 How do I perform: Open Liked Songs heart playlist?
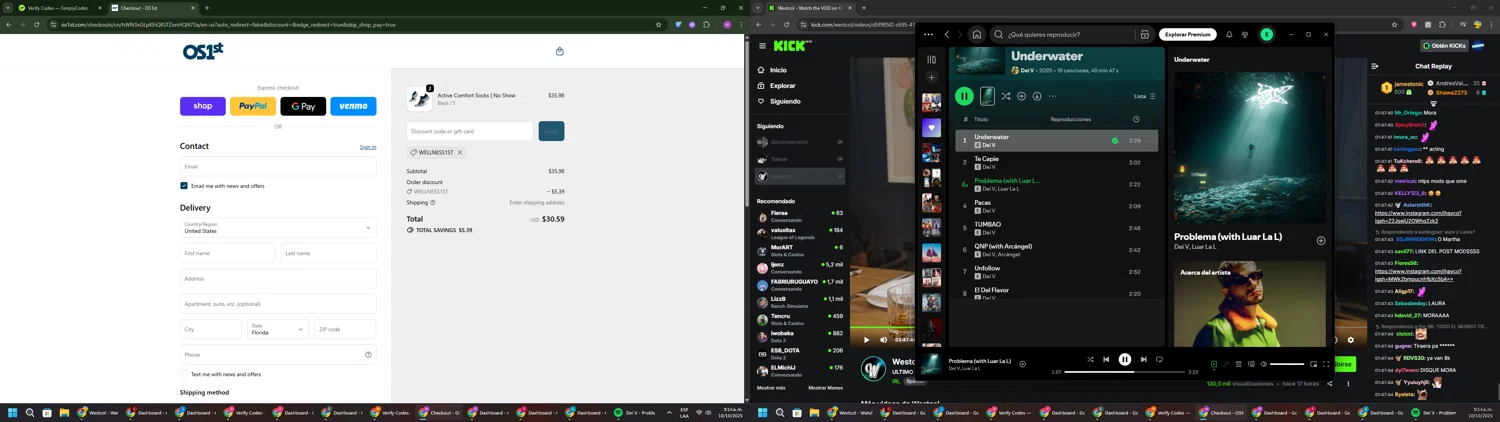click(931, 127)
